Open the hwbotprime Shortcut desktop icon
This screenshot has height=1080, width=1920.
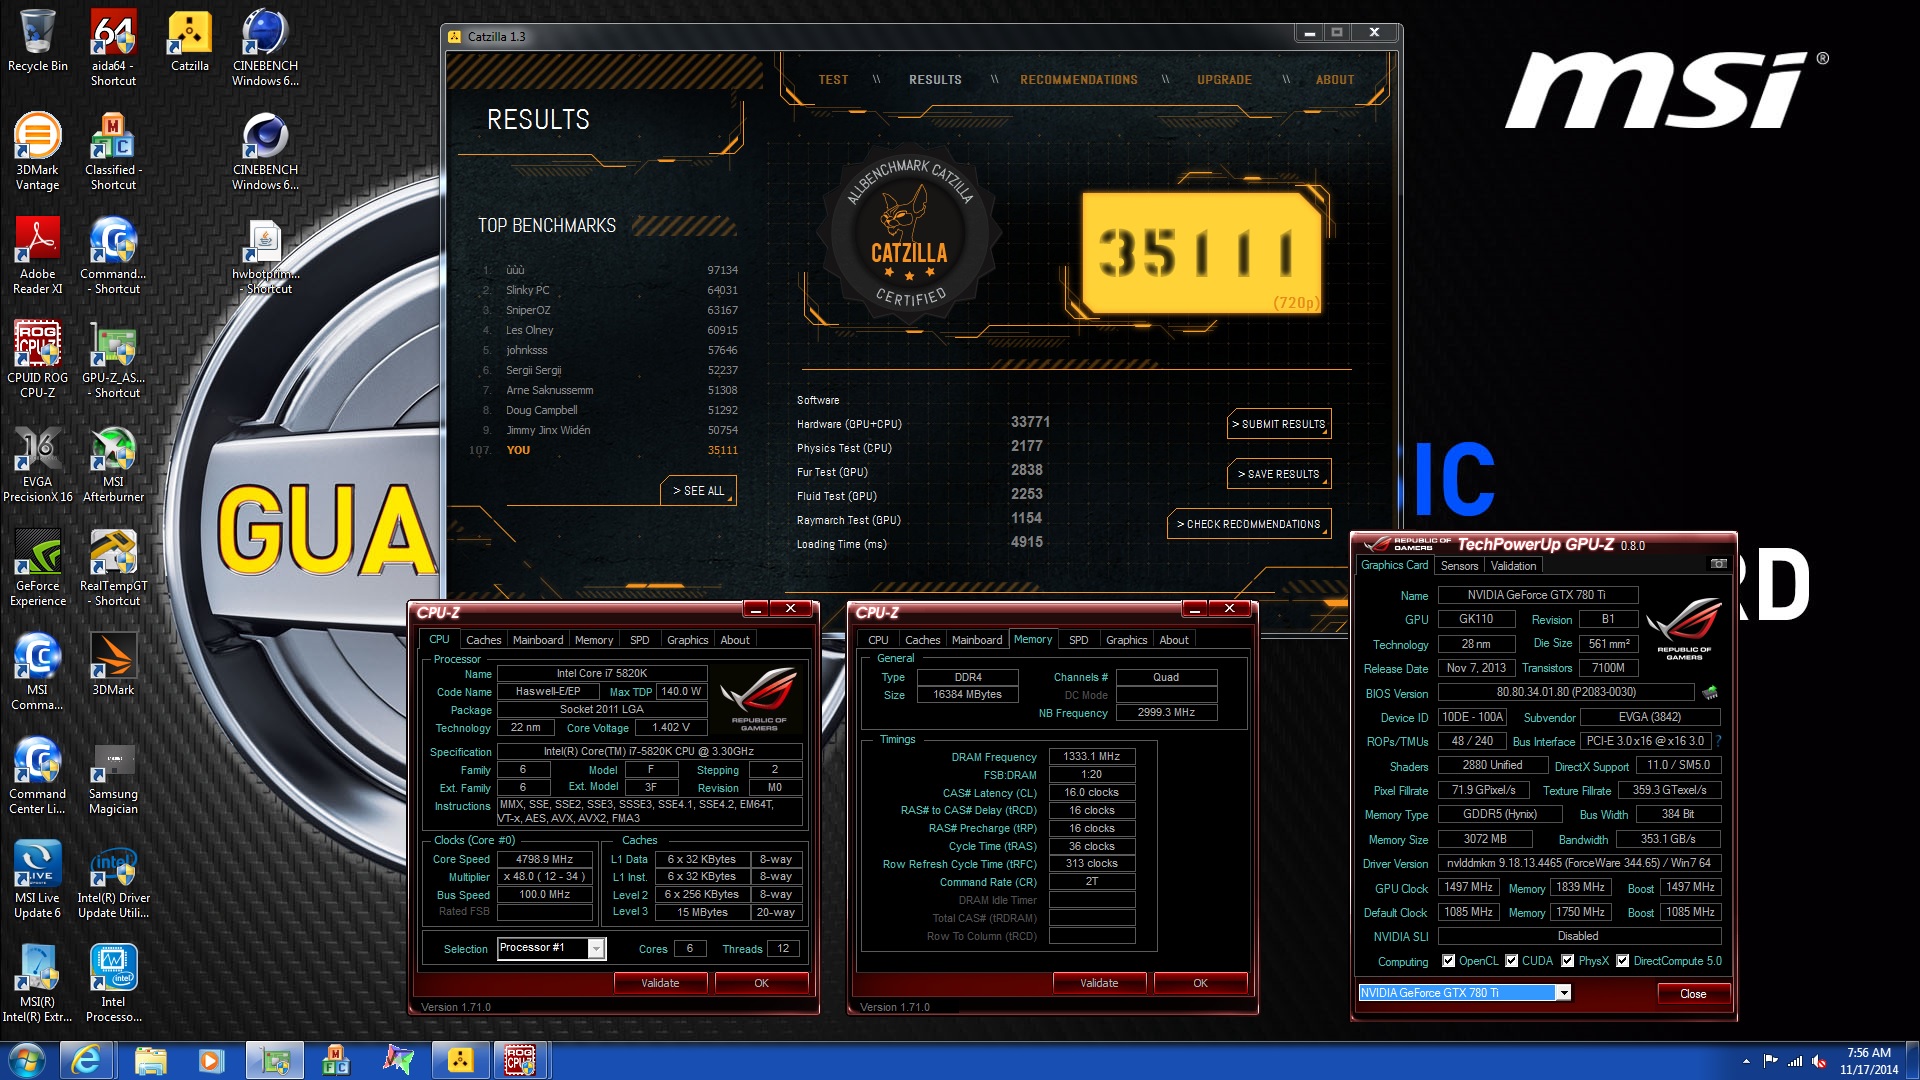point(265,255)
